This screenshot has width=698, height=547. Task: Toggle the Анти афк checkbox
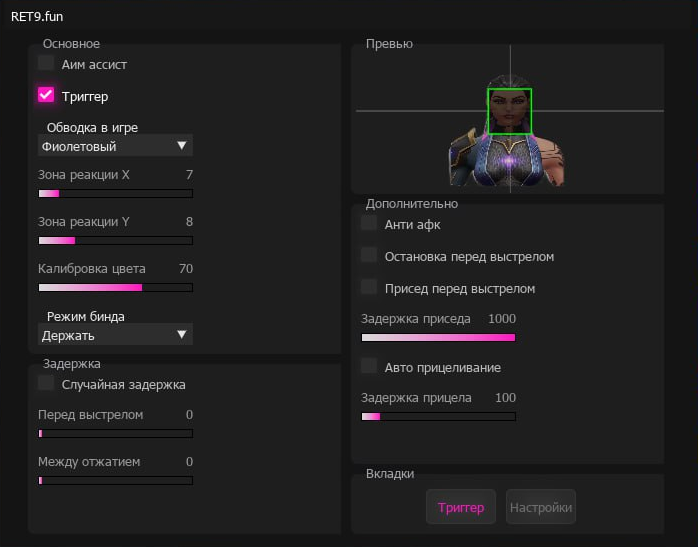[369, 224]
